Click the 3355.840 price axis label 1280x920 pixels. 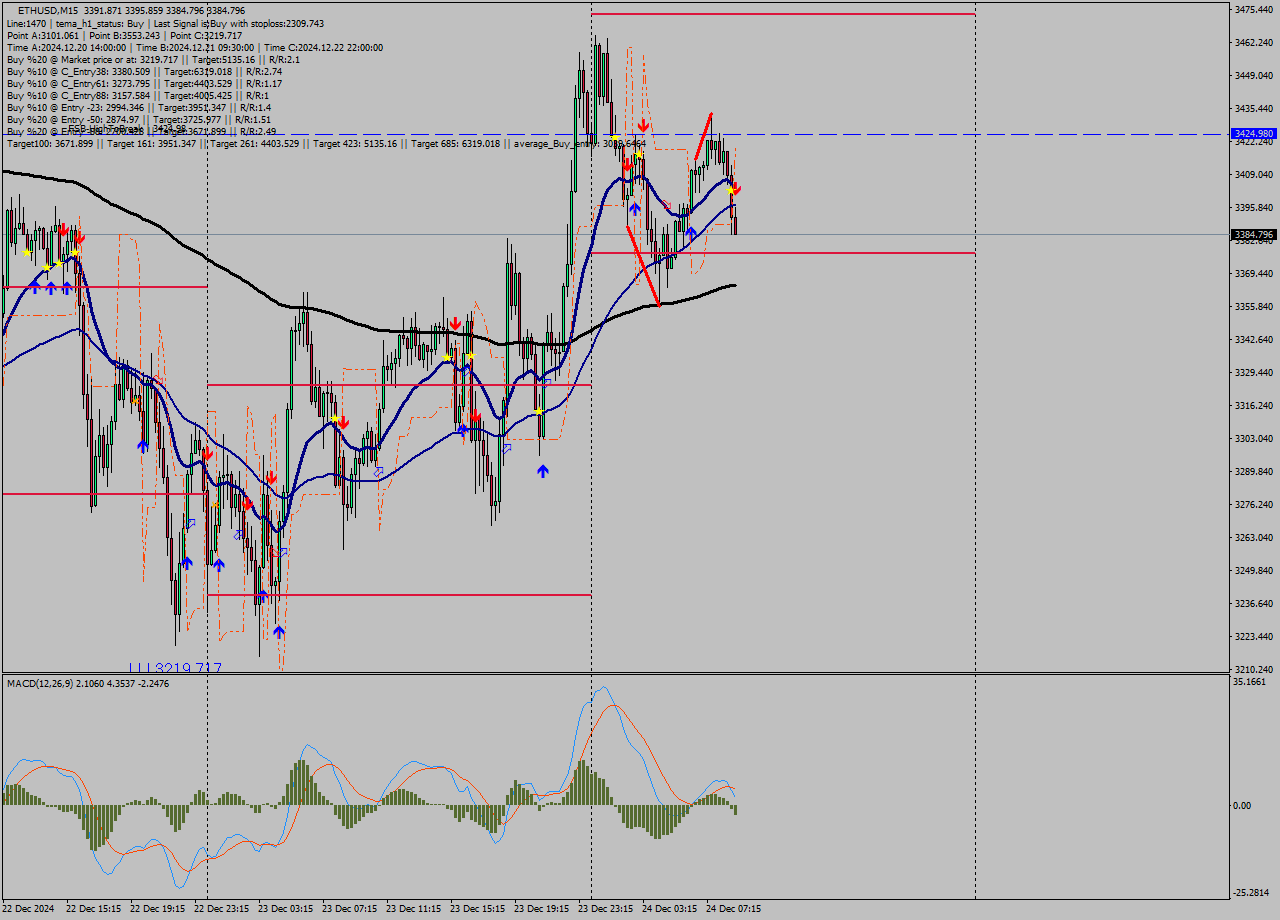(x=1254, y=306)
